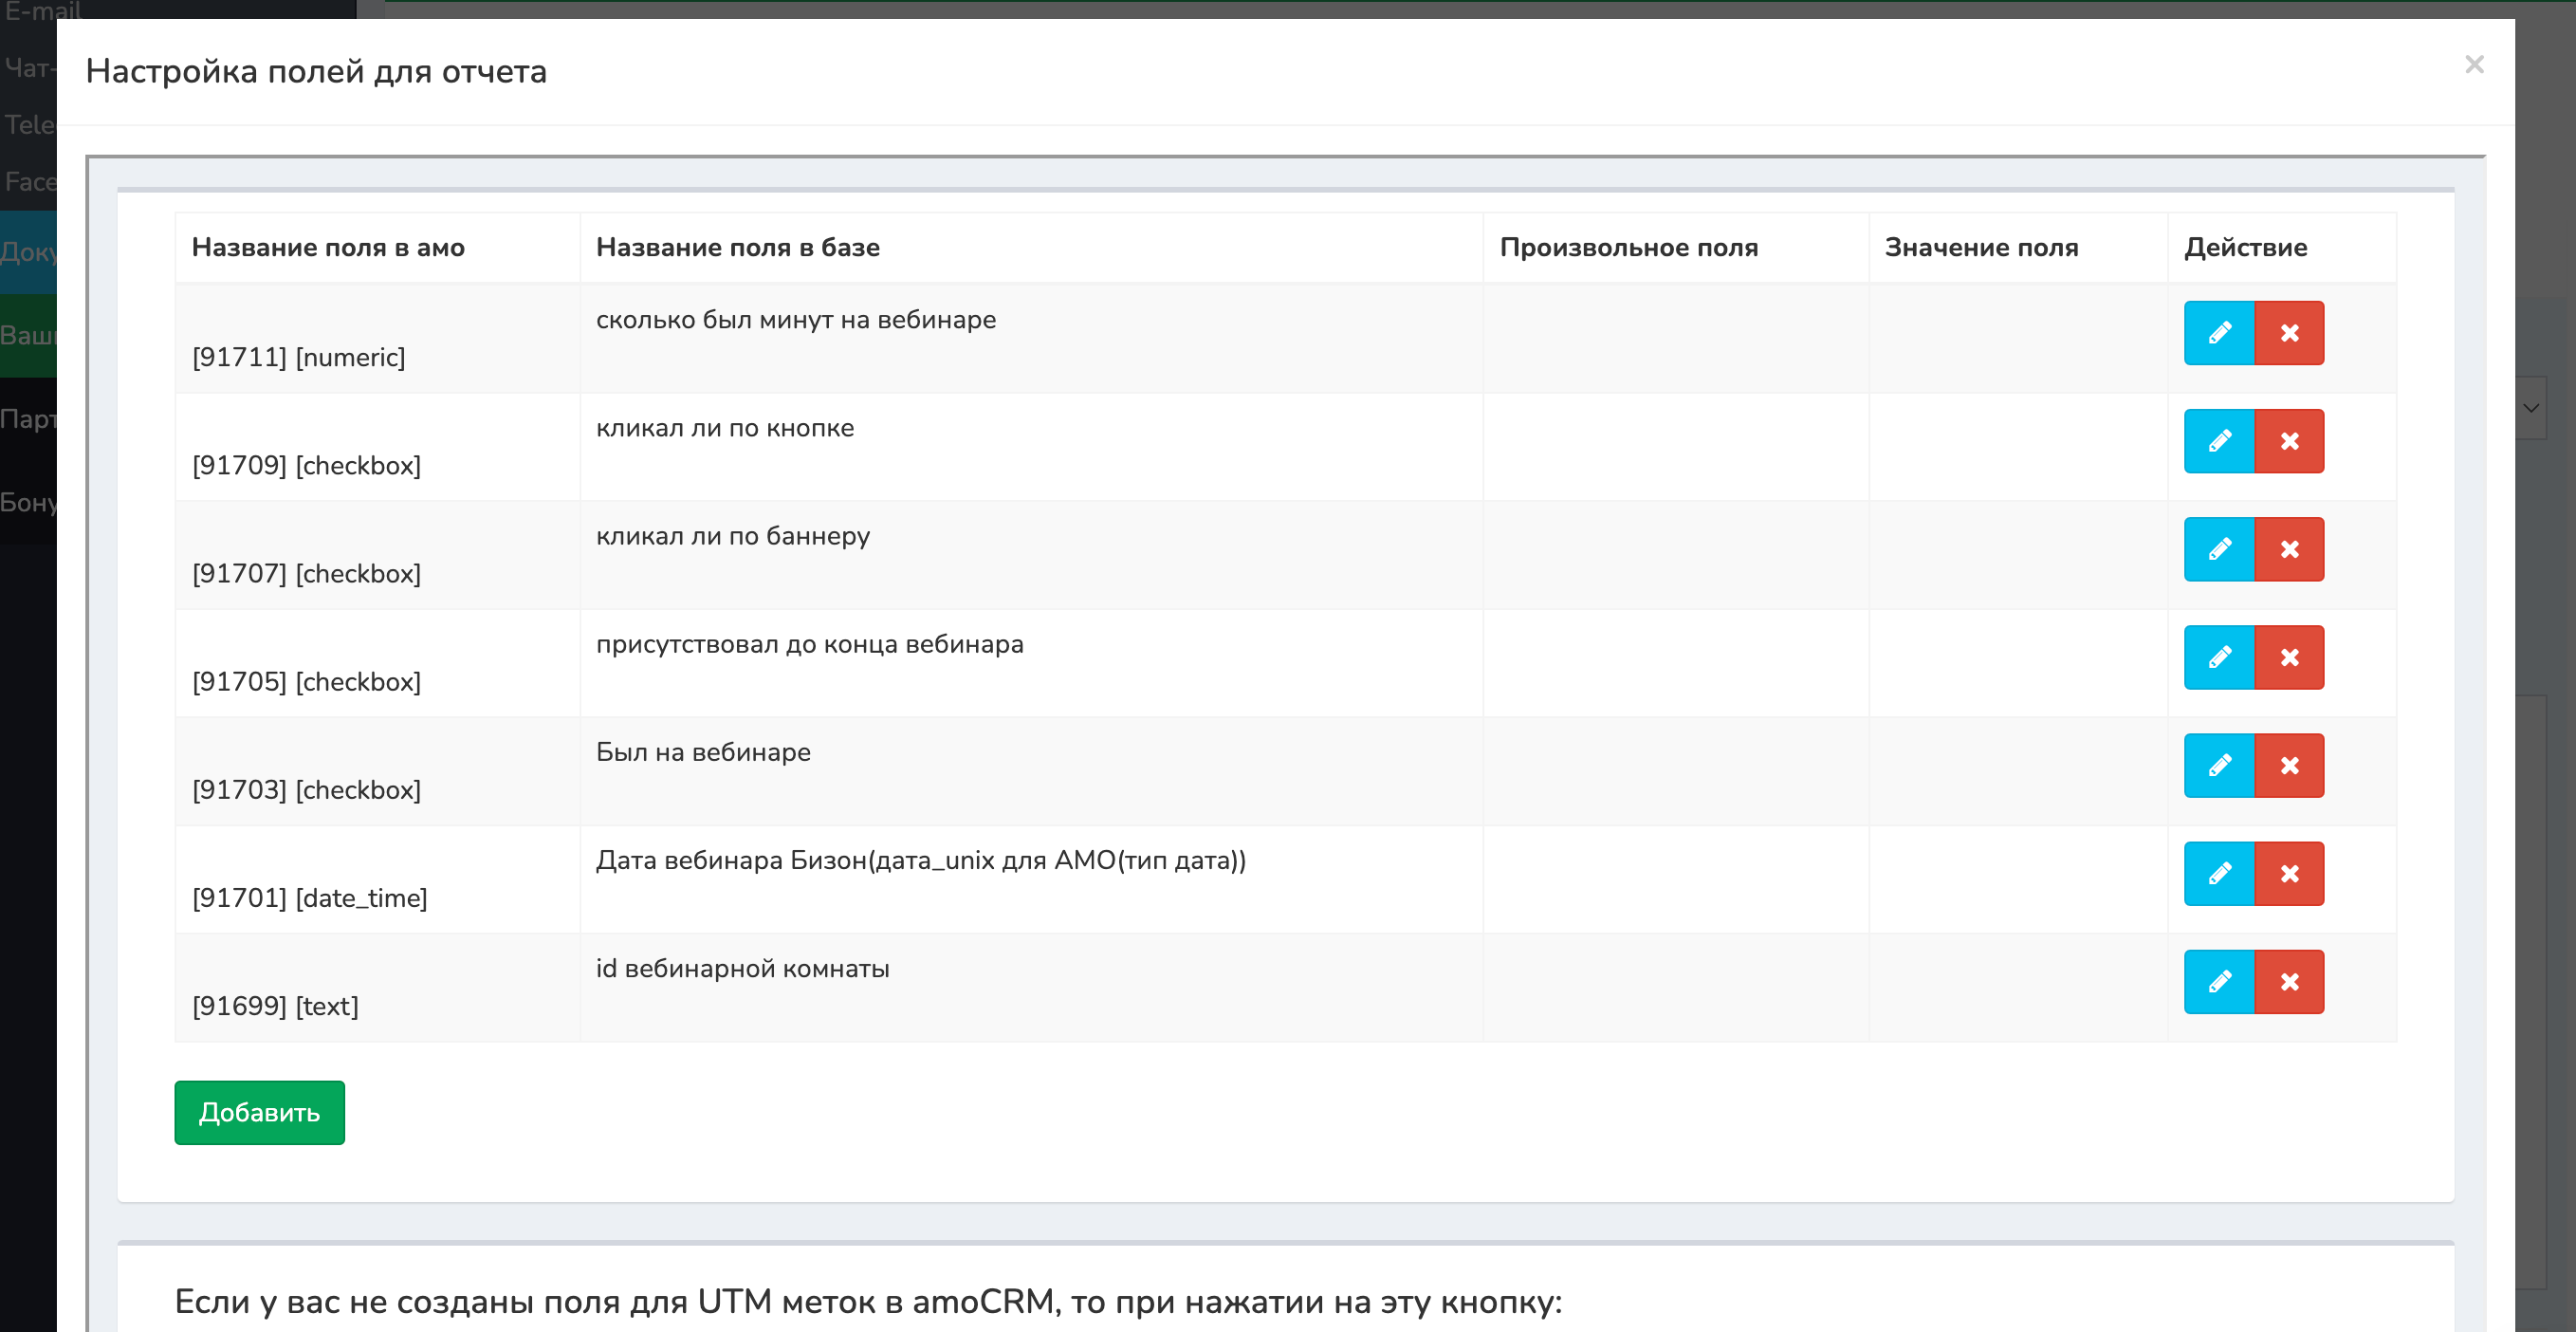Edit the 'id вебинарной комнаты' field
The image size is (2576, 1332).
point(2218,981)
